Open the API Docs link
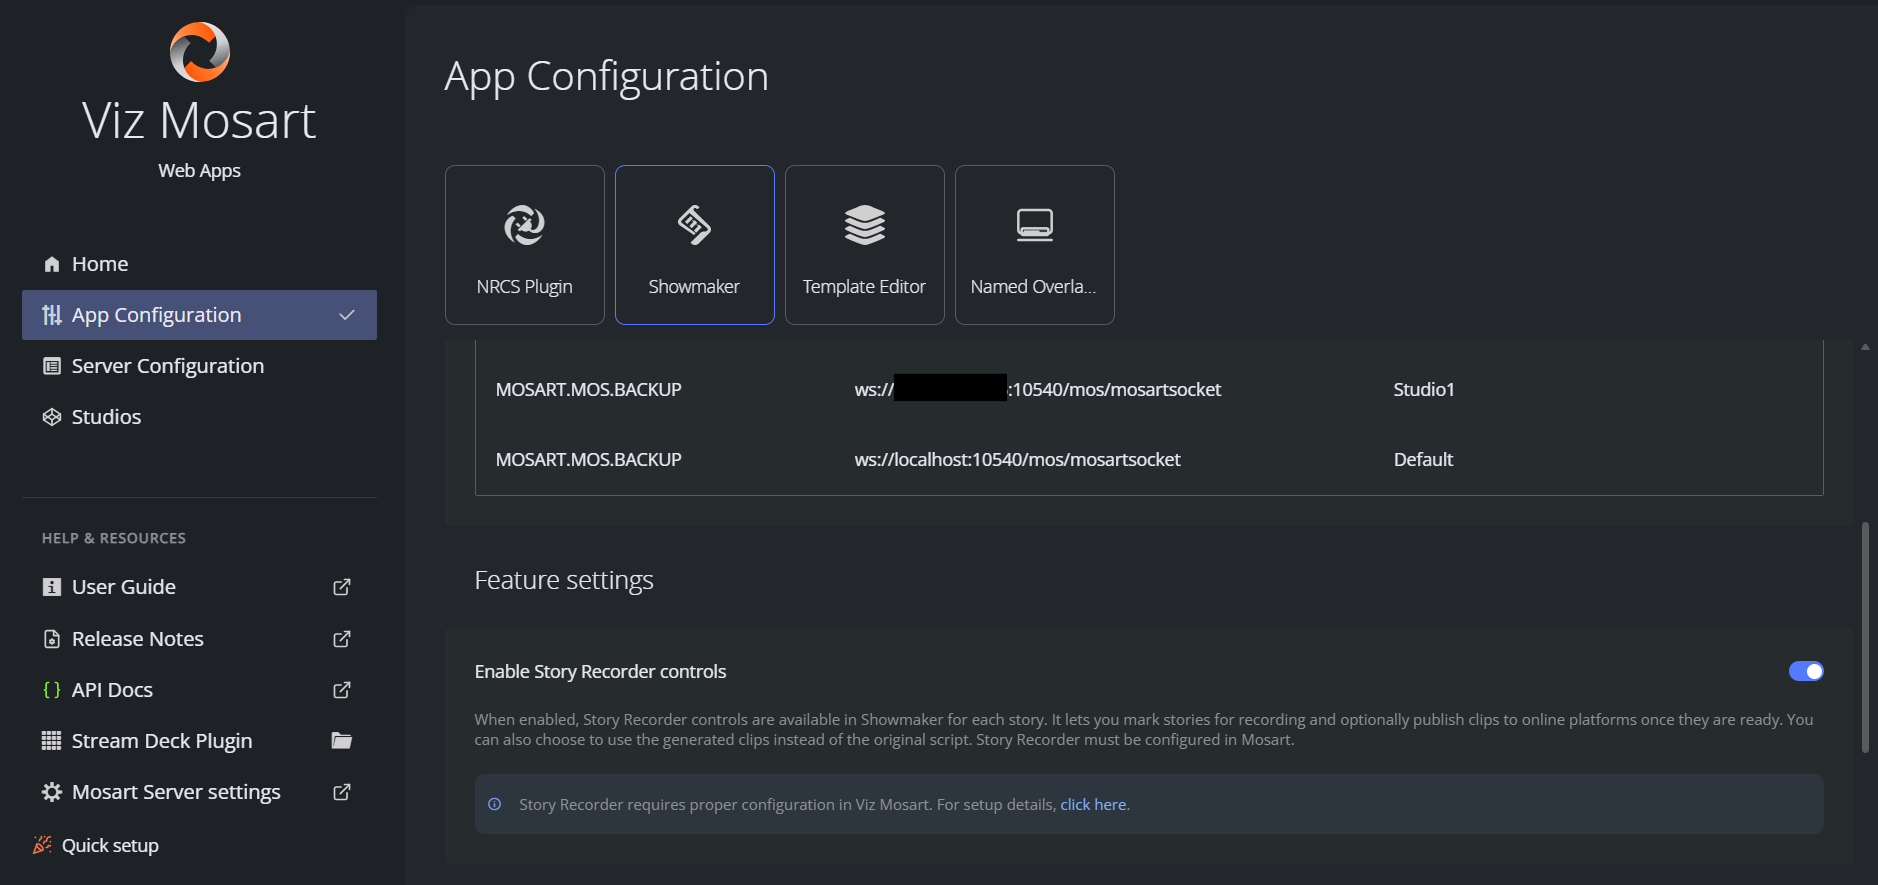Screen dimensions: 1878x885 click(199, 690)
